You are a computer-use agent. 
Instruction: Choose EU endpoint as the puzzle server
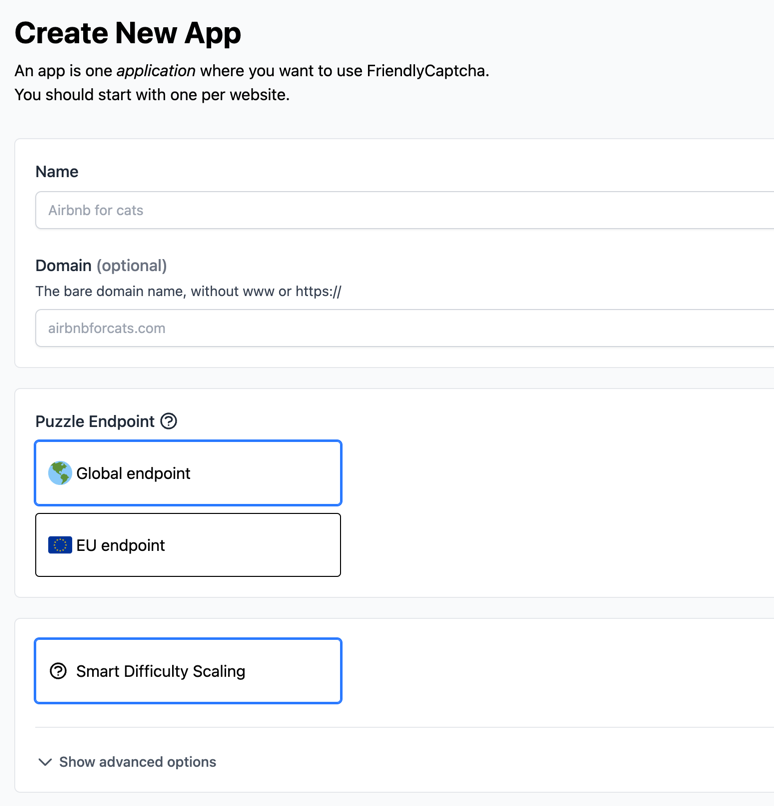[x=188, y=544]
